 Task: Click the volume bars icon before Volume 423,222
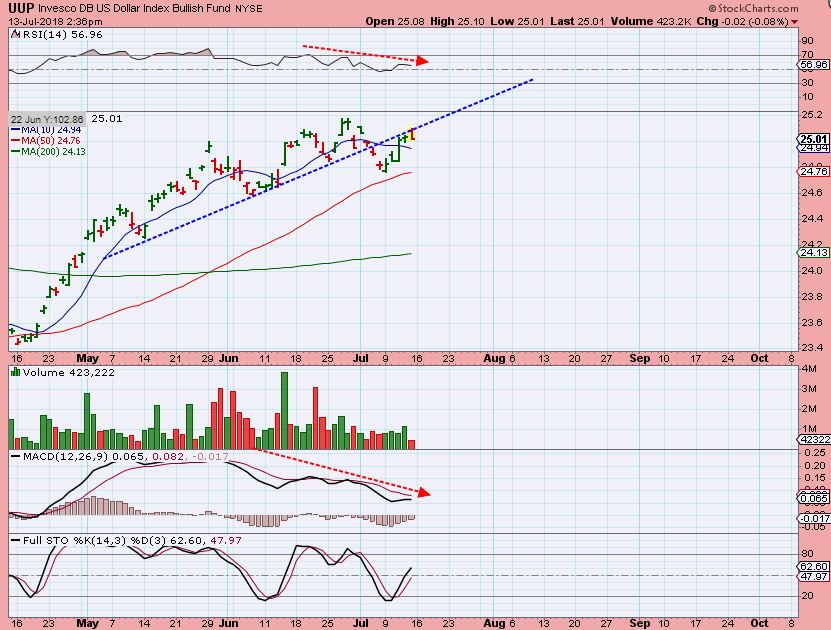pos(15,372)
